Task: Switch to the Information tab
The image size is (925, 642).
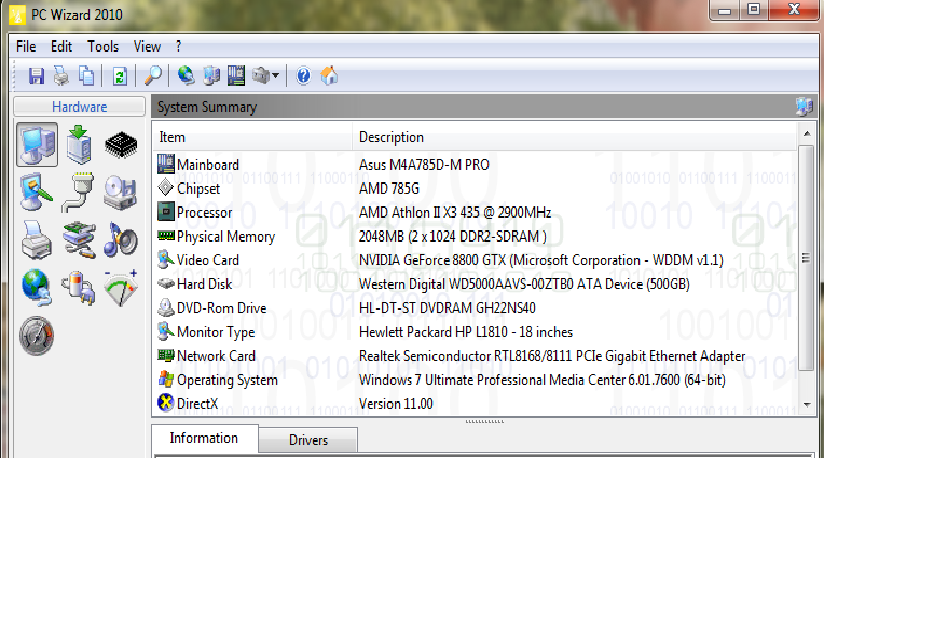Action: click(204, 438)
